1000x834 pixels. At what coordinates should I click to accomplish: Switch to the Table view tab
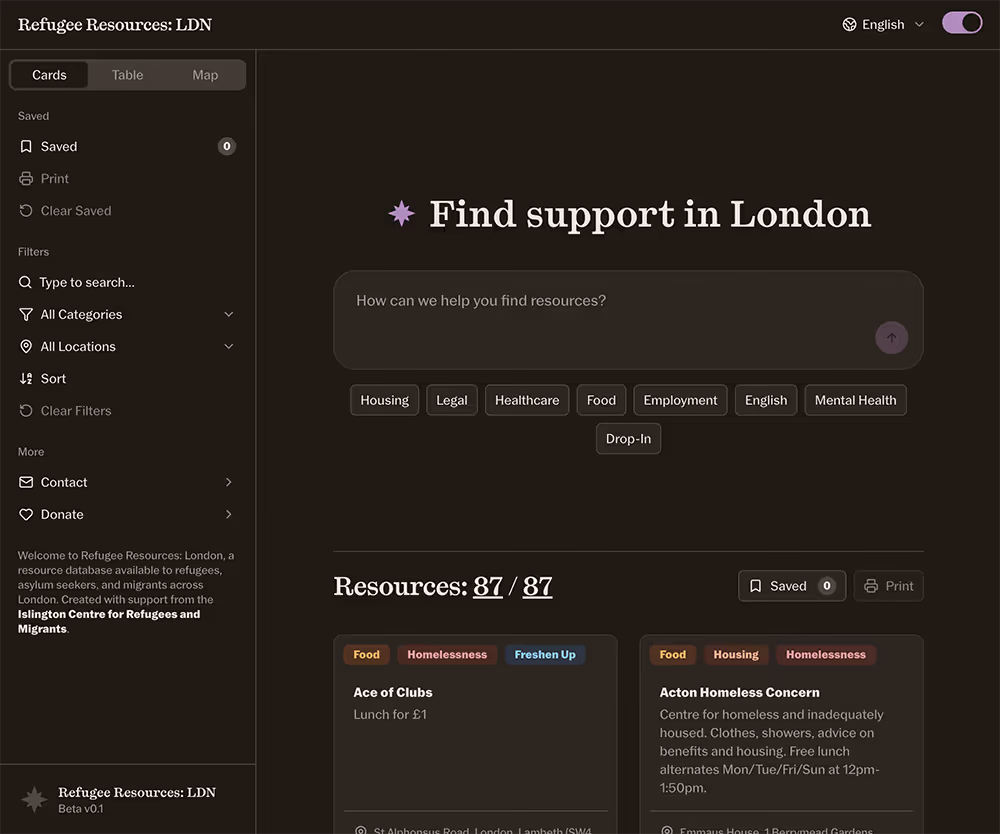coord(127,74)
